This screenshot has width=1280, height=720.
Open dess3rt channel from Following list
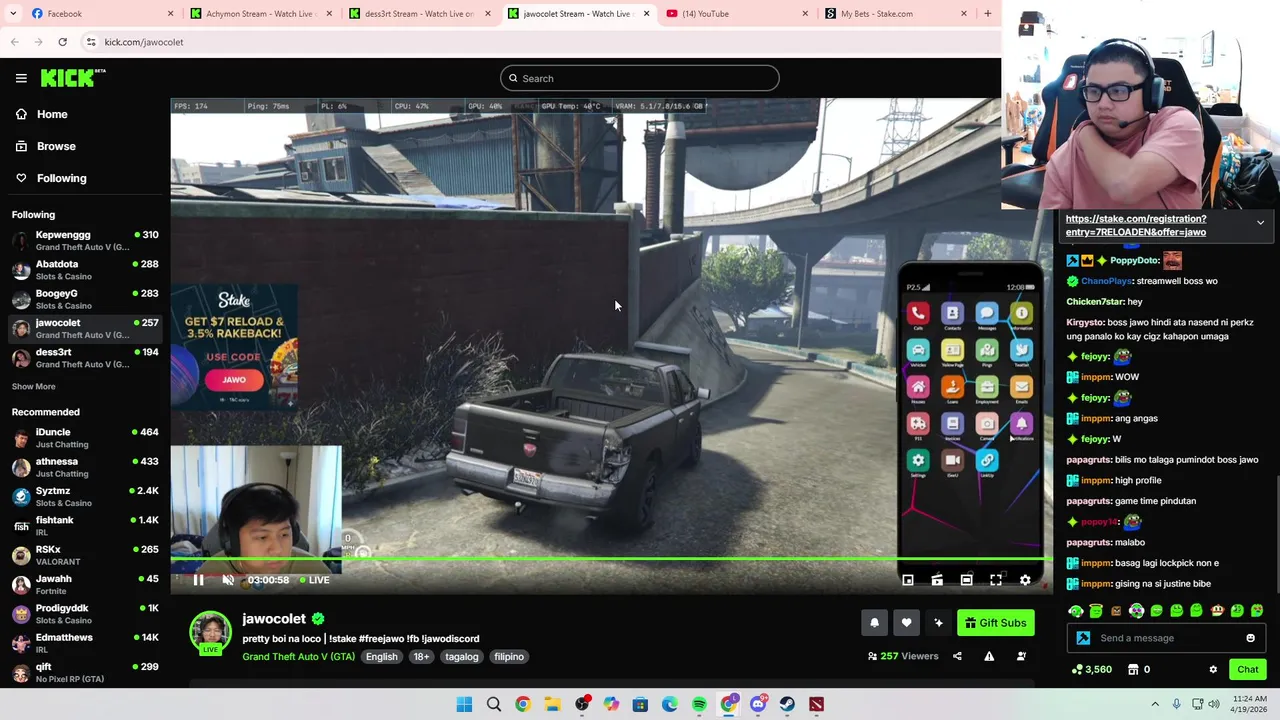point(85,358)
